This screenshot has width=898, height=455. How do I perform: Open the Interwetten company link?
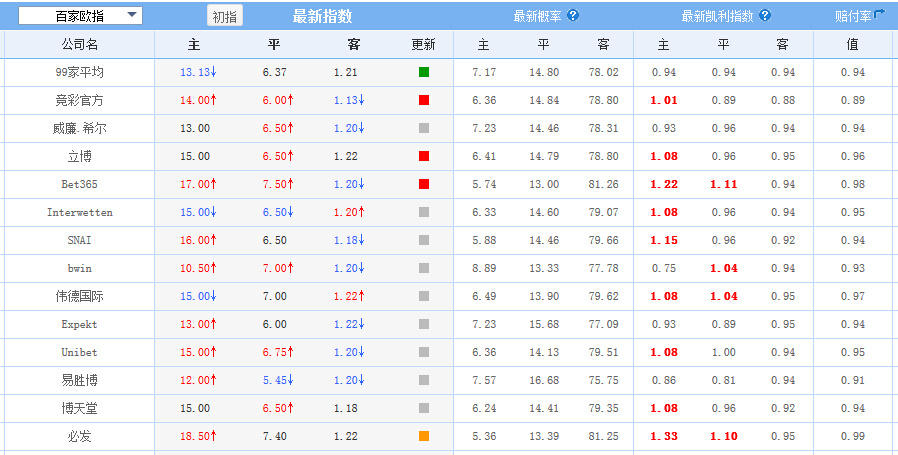[79, 213]
